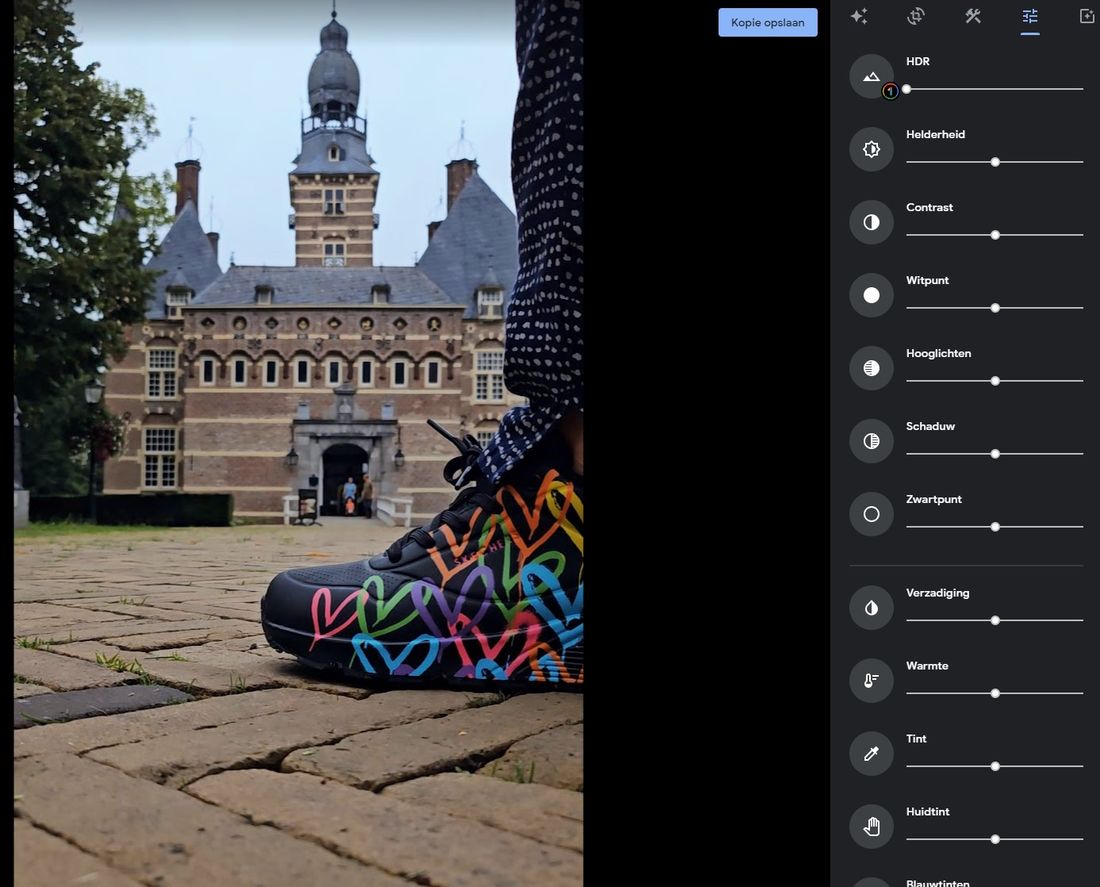1100x887 pixels.
Task: Click the "Contrast" text label
Action: click(930, 208)
